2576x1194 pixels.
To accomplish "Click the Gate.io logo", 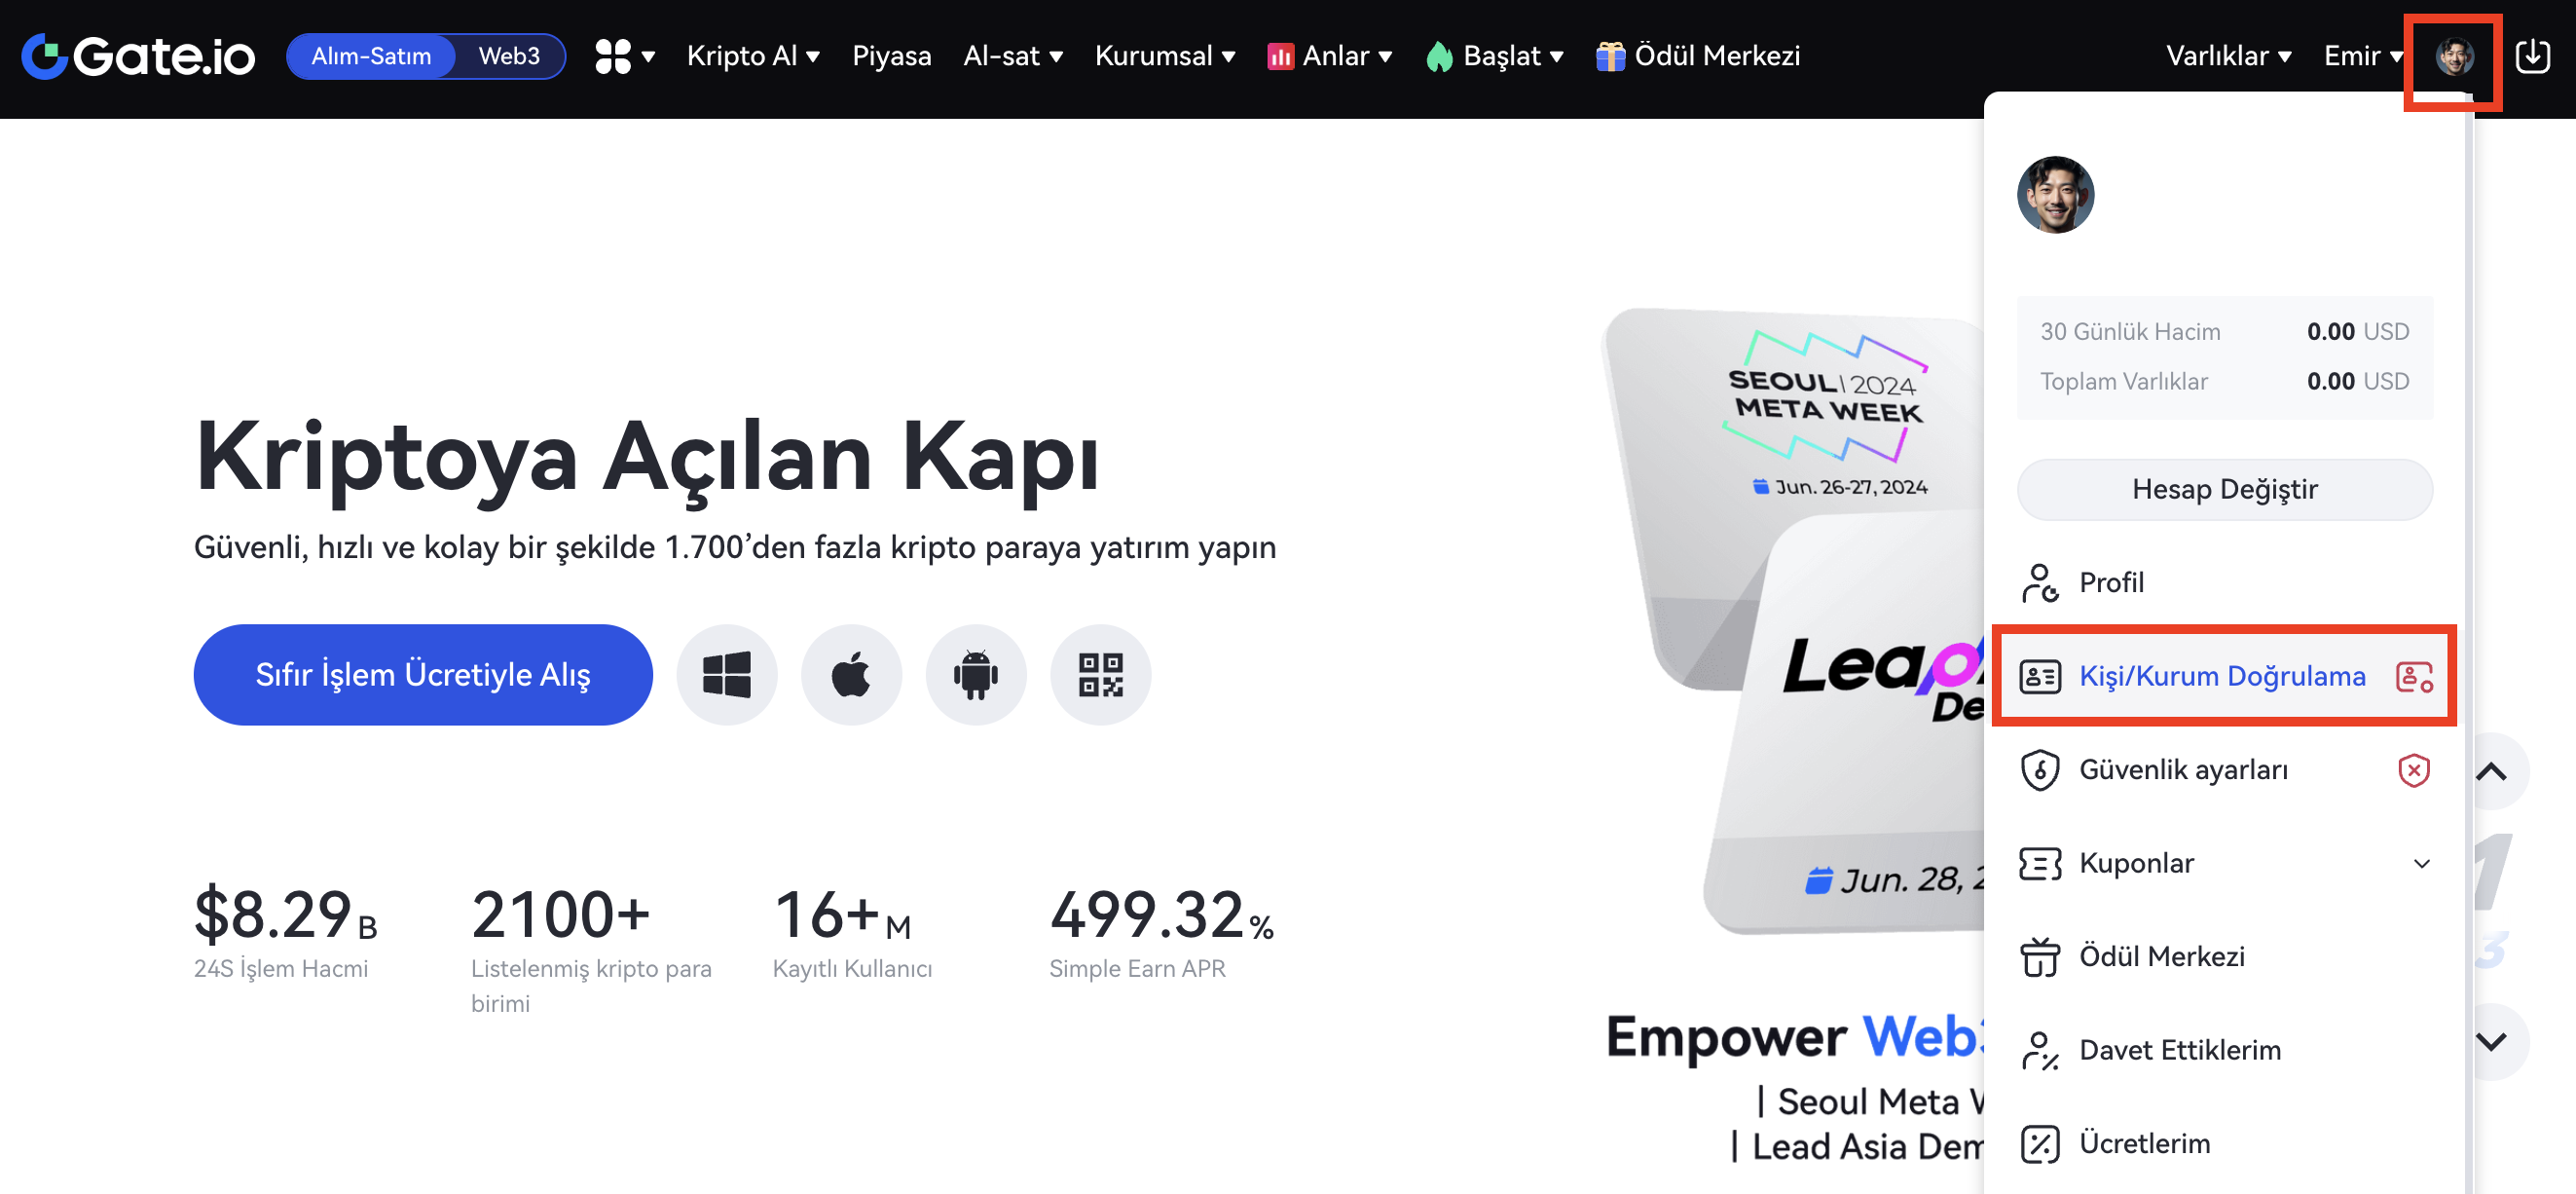I will [x=138, y=56].
